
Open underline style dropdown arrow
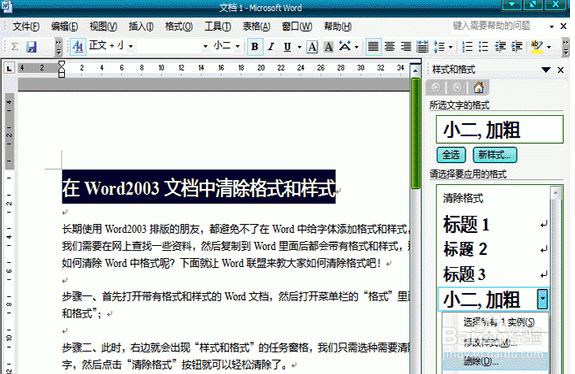tap(299, 47)
